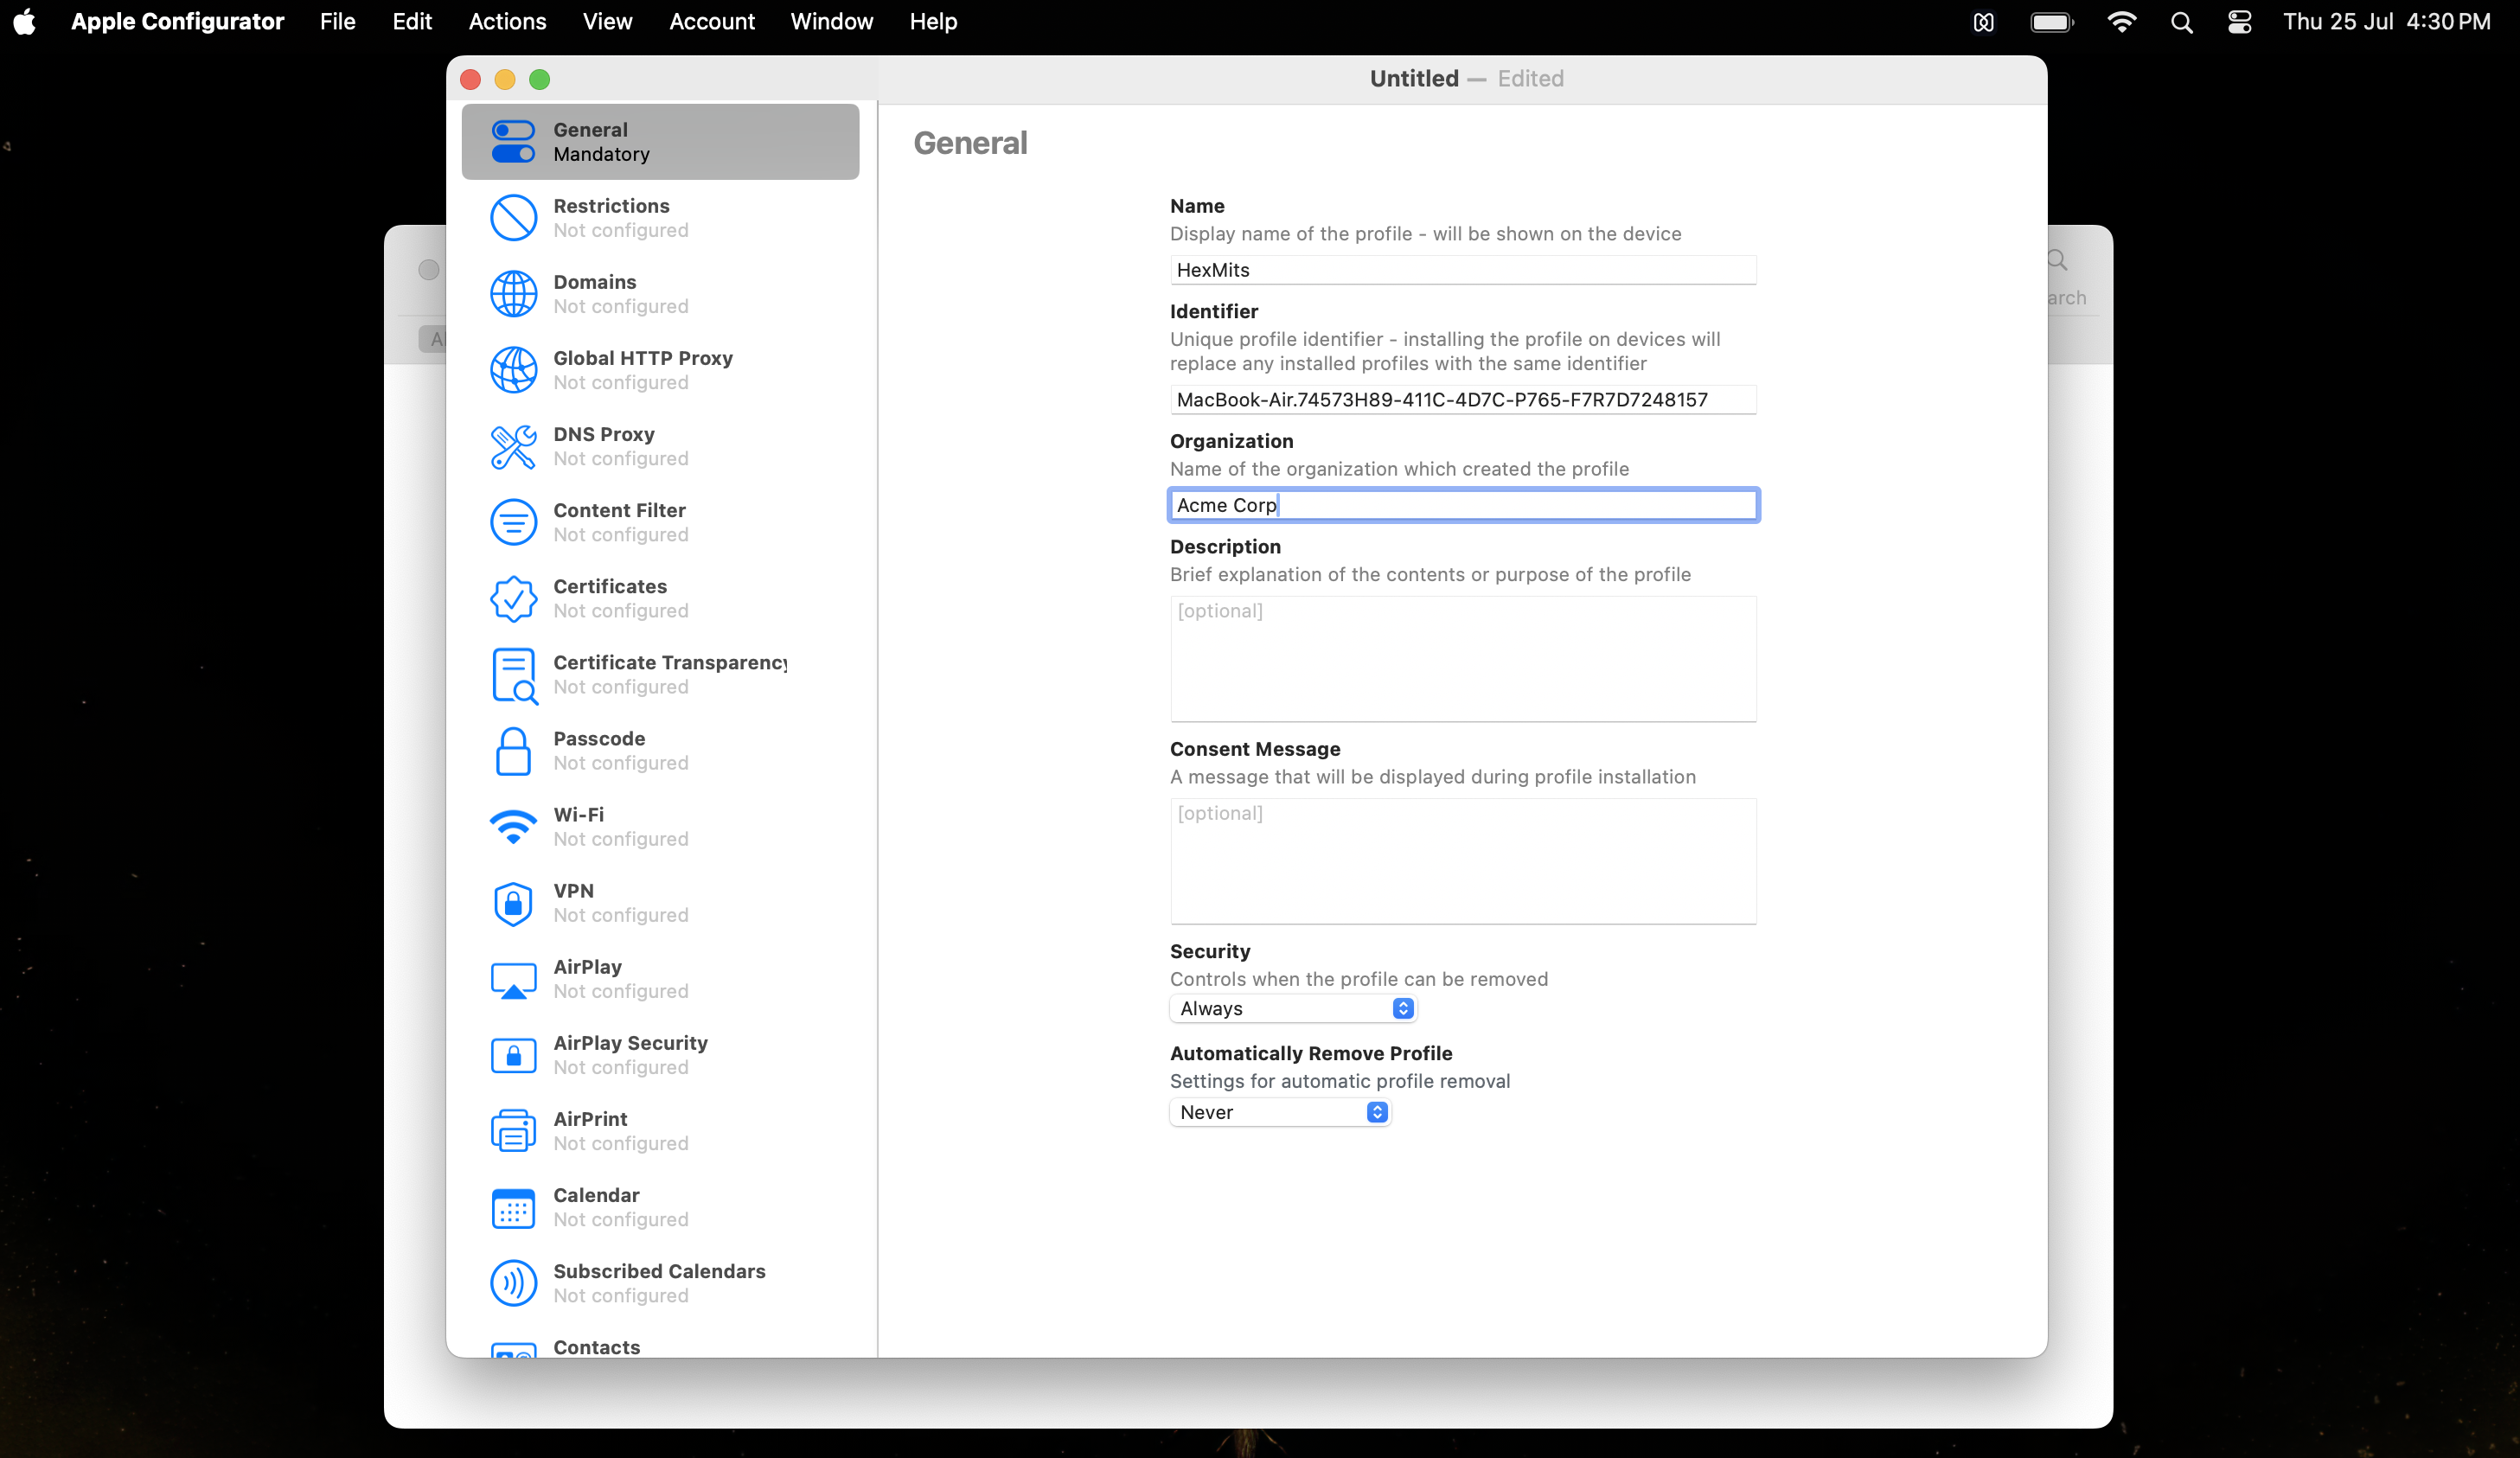Screen dimensions: 2520x1458
Task: Open the Automatically Remove Profile dropdown
Action: 1279,1112
